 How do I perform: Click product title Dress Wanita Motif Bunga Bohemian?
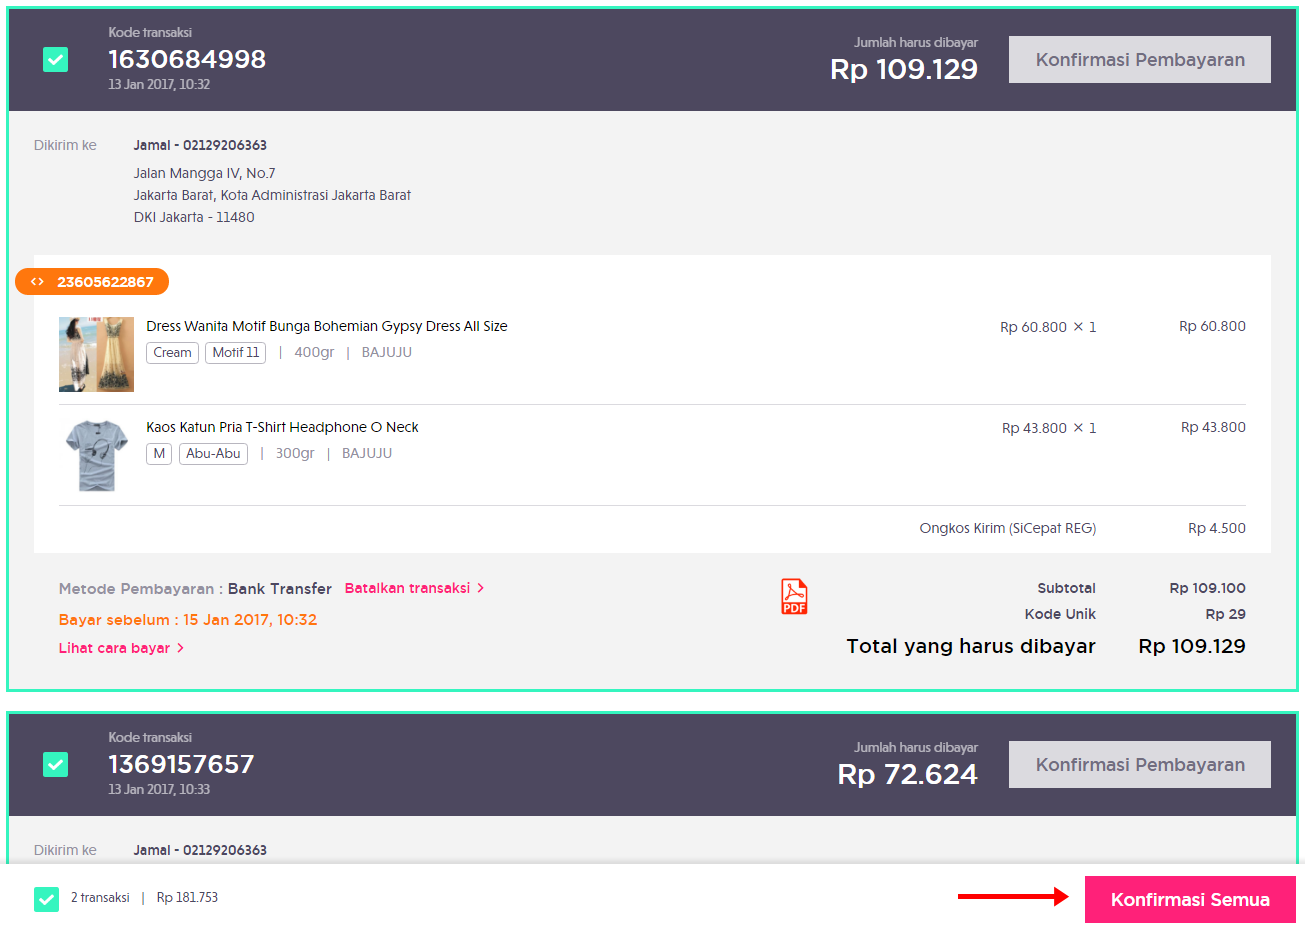[327, 326]
